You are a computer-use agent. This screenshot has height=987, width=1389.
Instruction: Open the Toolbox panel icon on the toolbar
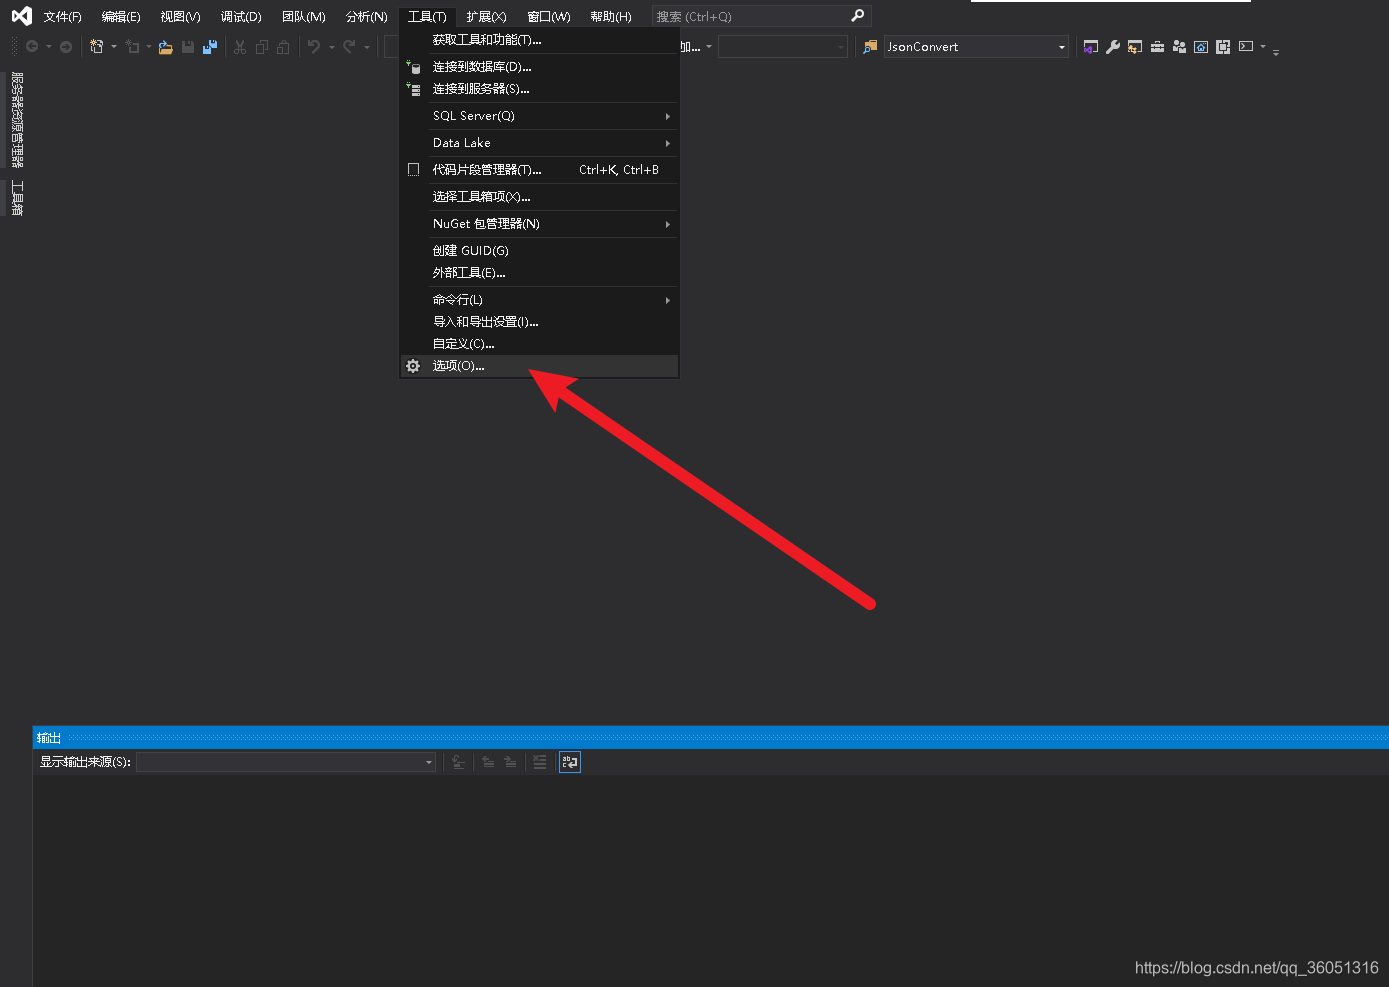1158,46
